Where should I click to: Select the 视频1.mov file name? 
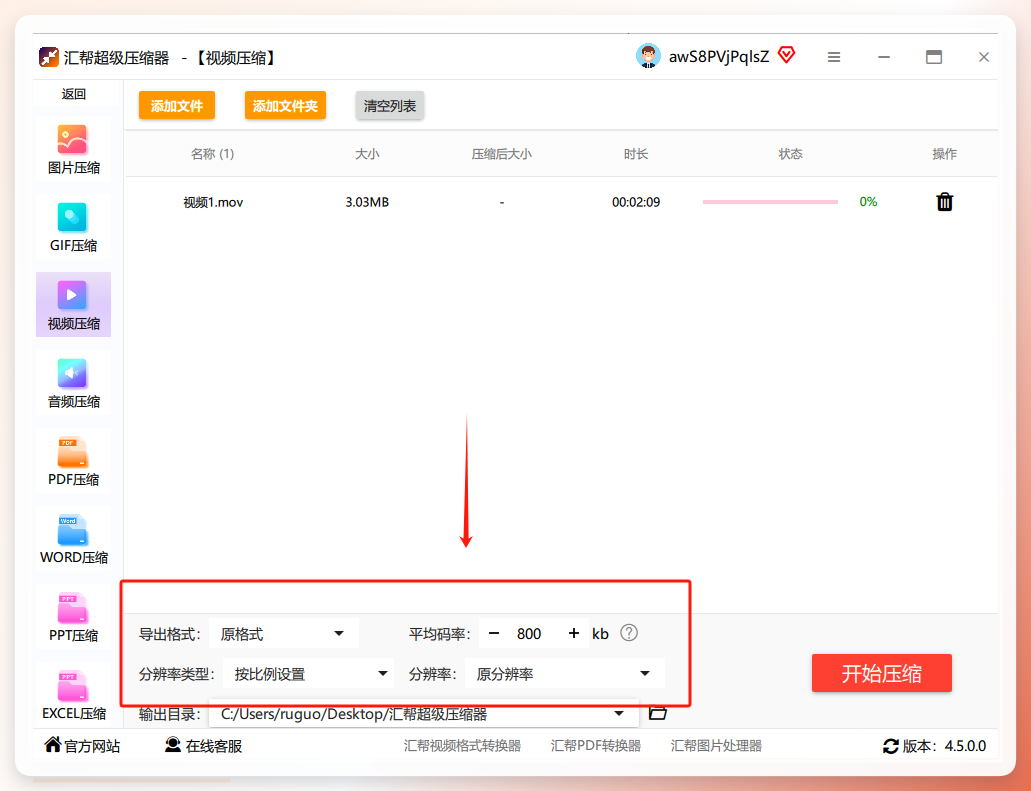click(x=213, y=202)
